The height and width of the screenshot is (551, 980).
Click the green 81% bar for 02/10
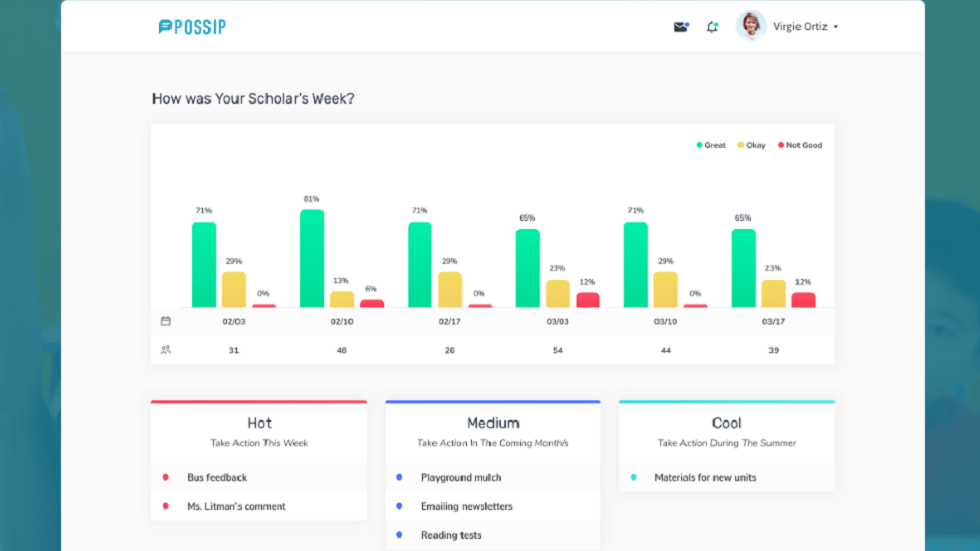point(312,259)
